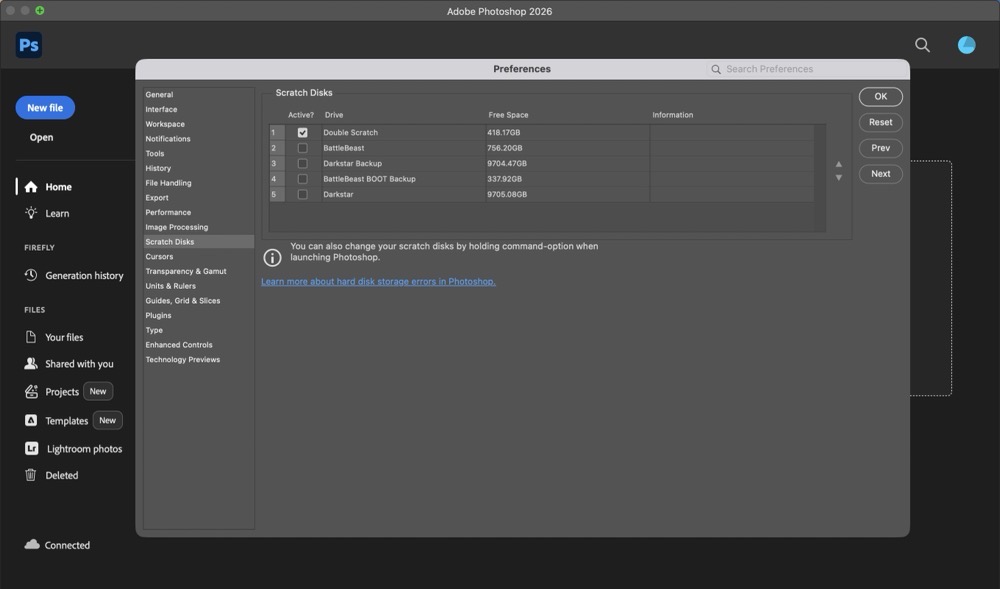The image size is (1000, 589).
Task: Open the hard disk storage errors link
Action: point(378,282)
